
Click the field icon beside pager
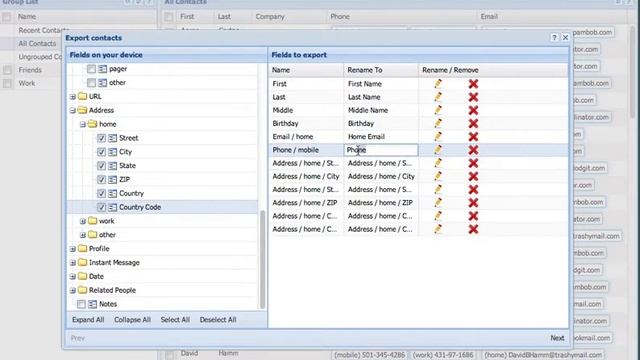(102, 69)
